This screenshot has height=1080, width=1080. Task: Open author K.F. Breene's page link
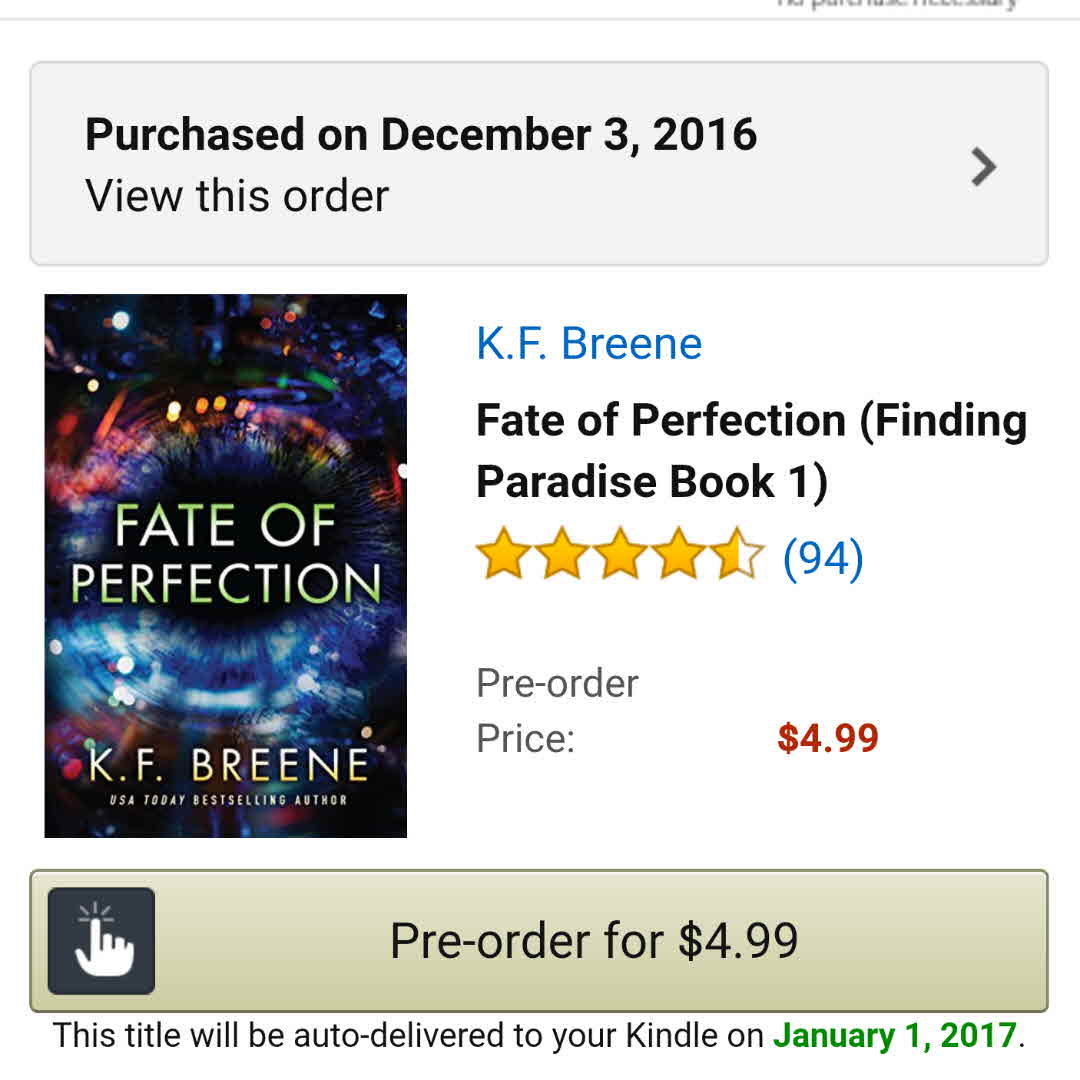click(589, 343)
